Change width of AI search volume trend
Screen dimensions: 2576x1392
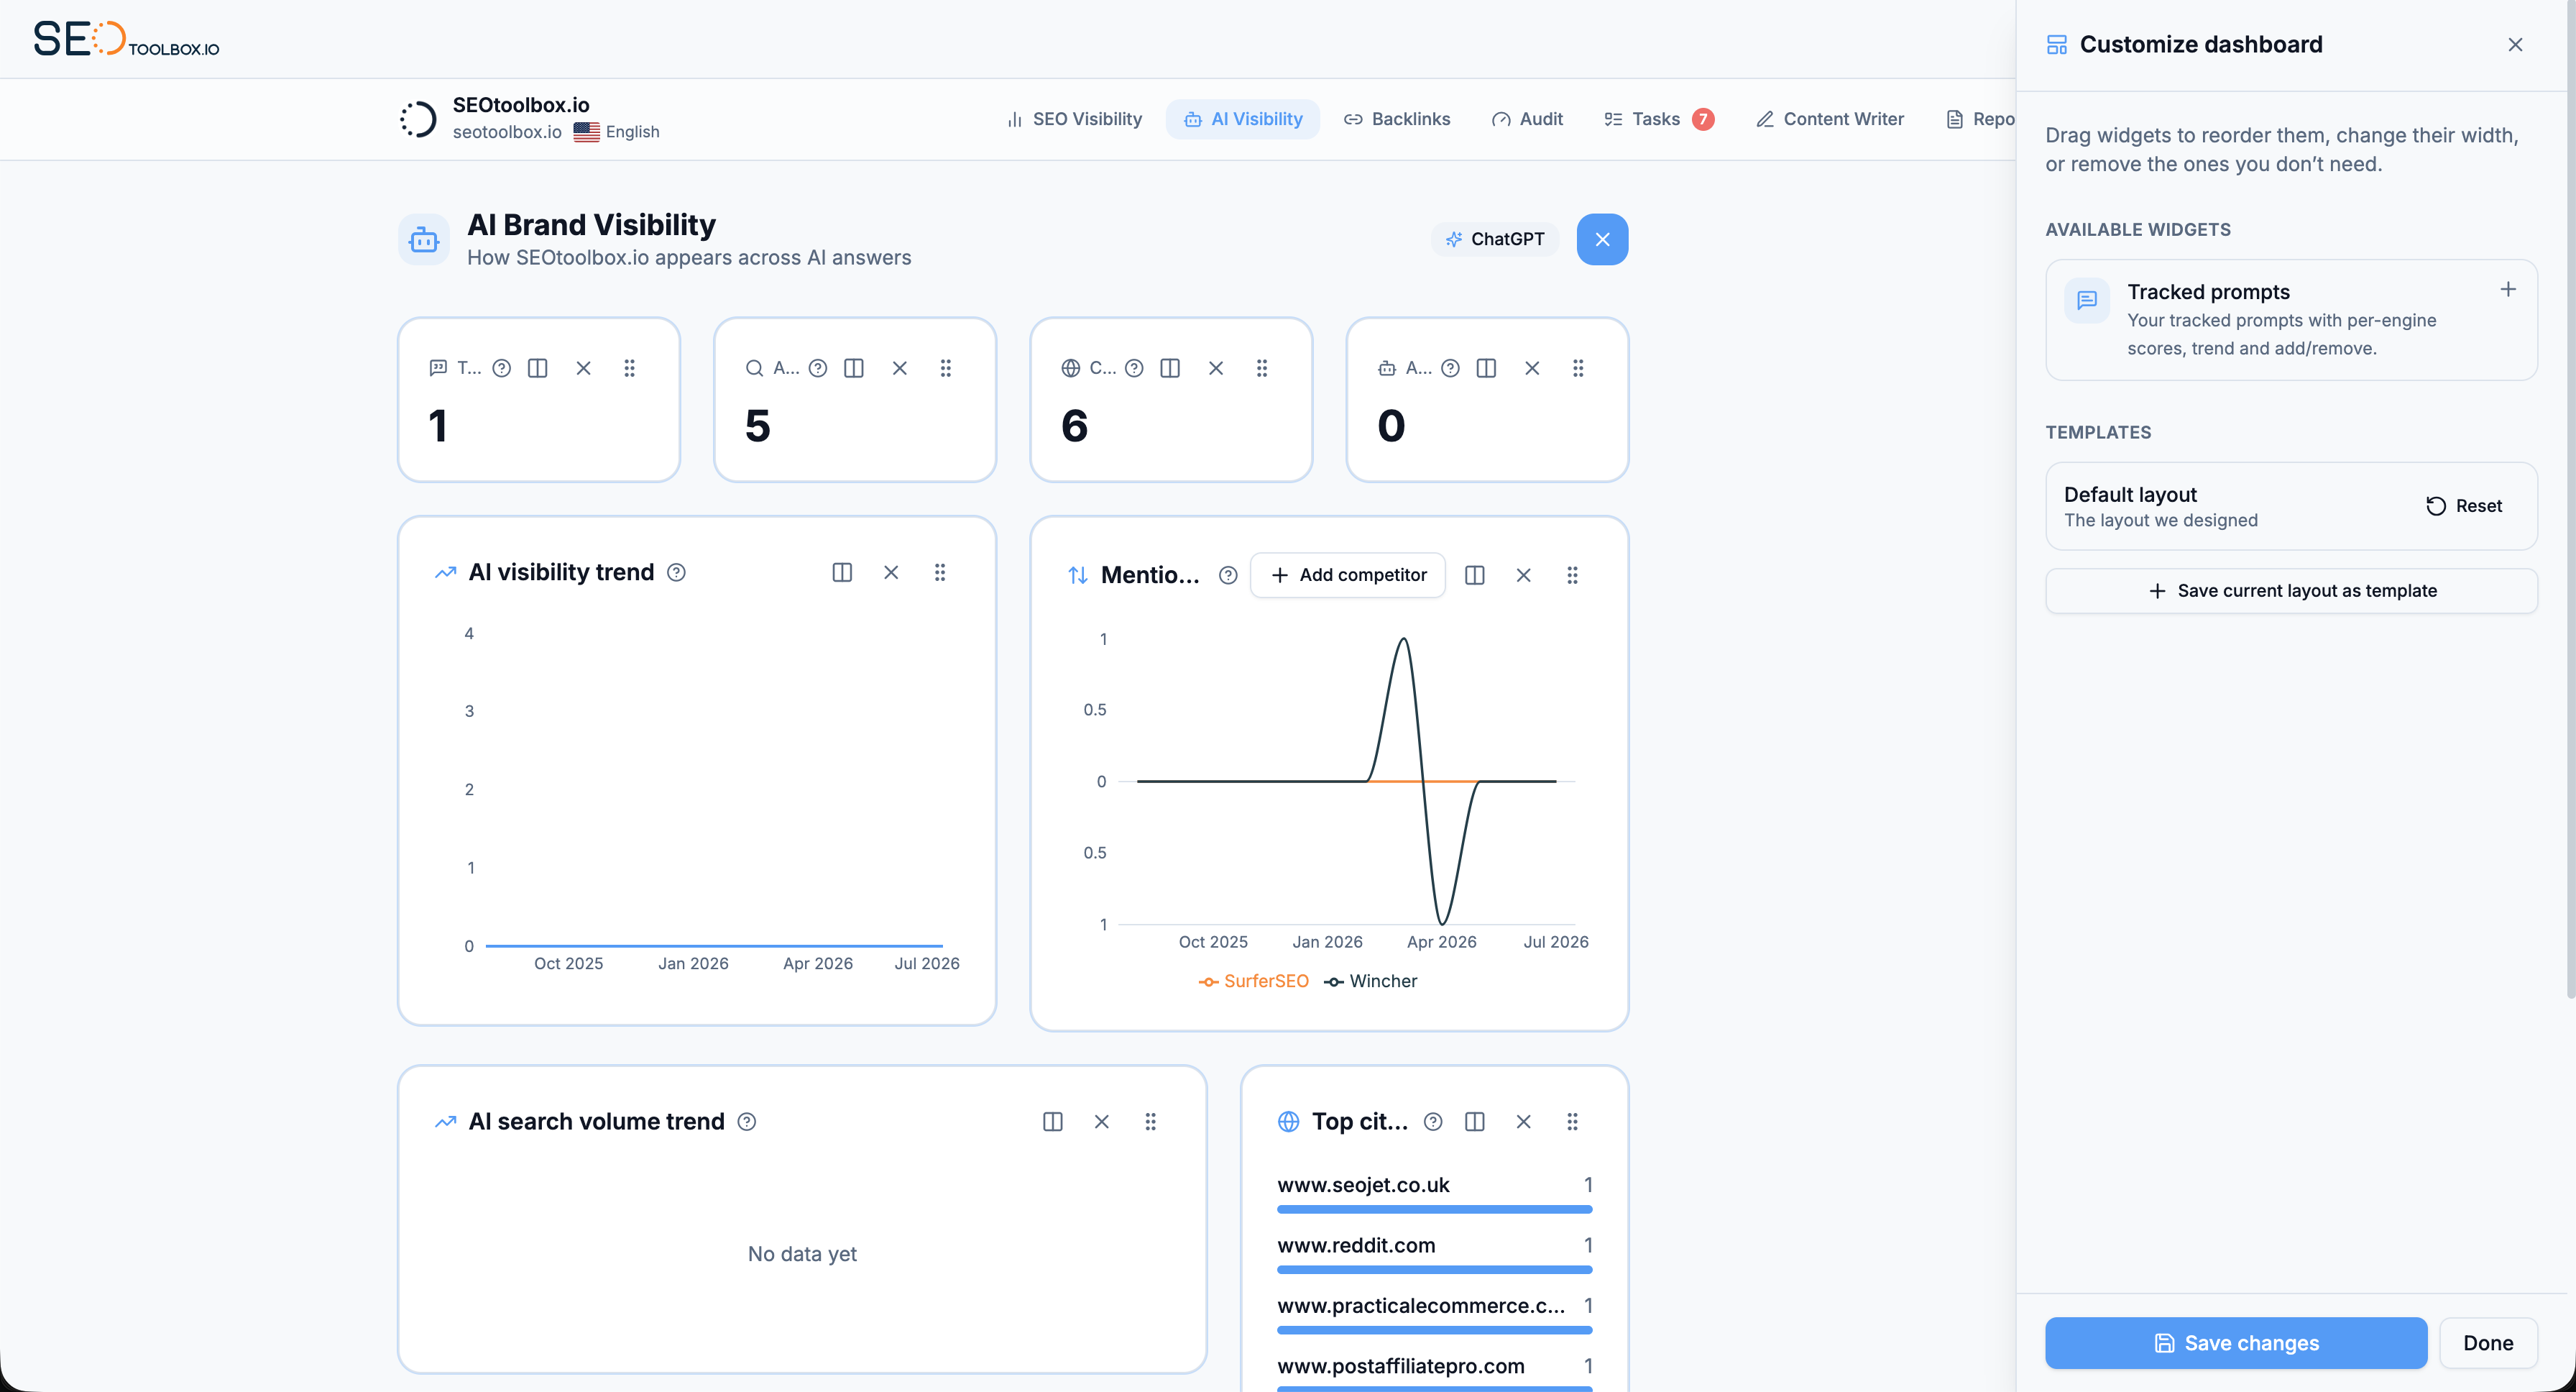click(1052, 1122)
